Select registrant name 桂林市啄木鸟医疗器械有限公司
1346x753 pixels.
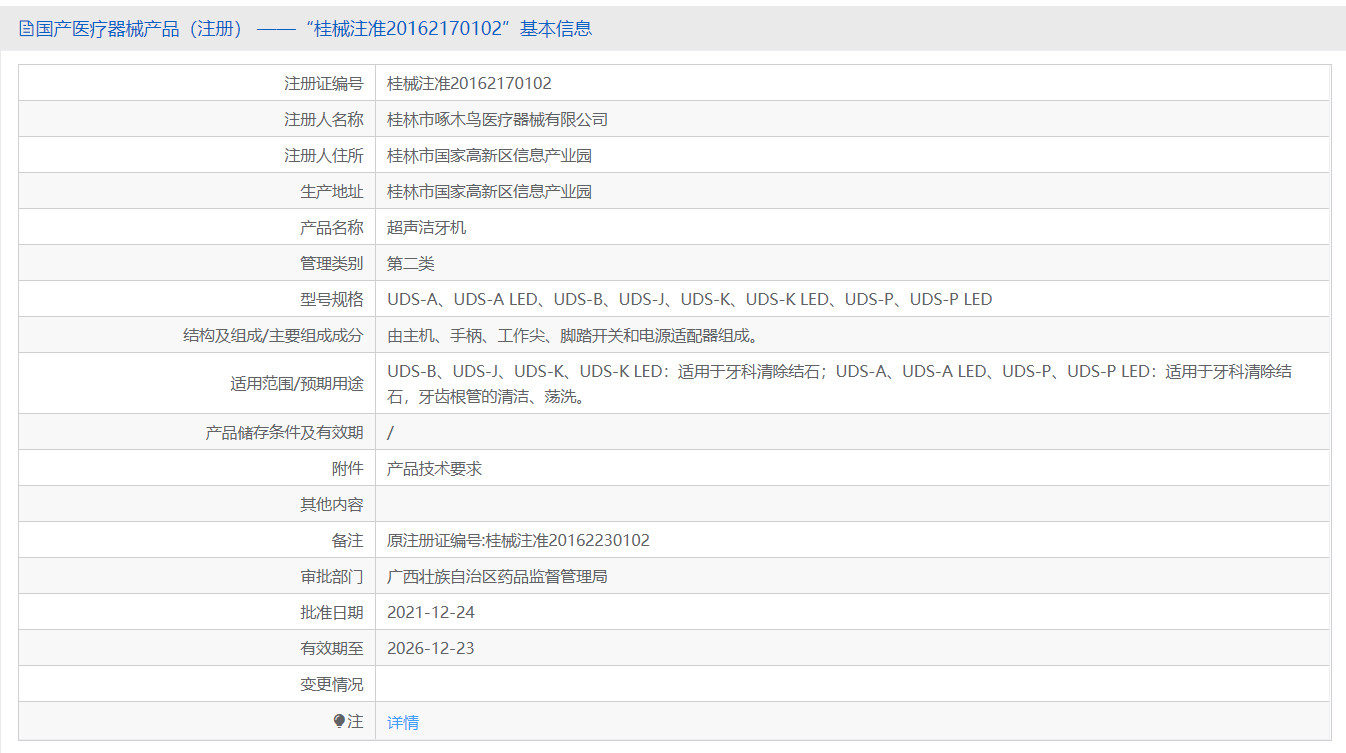(497, 120)
